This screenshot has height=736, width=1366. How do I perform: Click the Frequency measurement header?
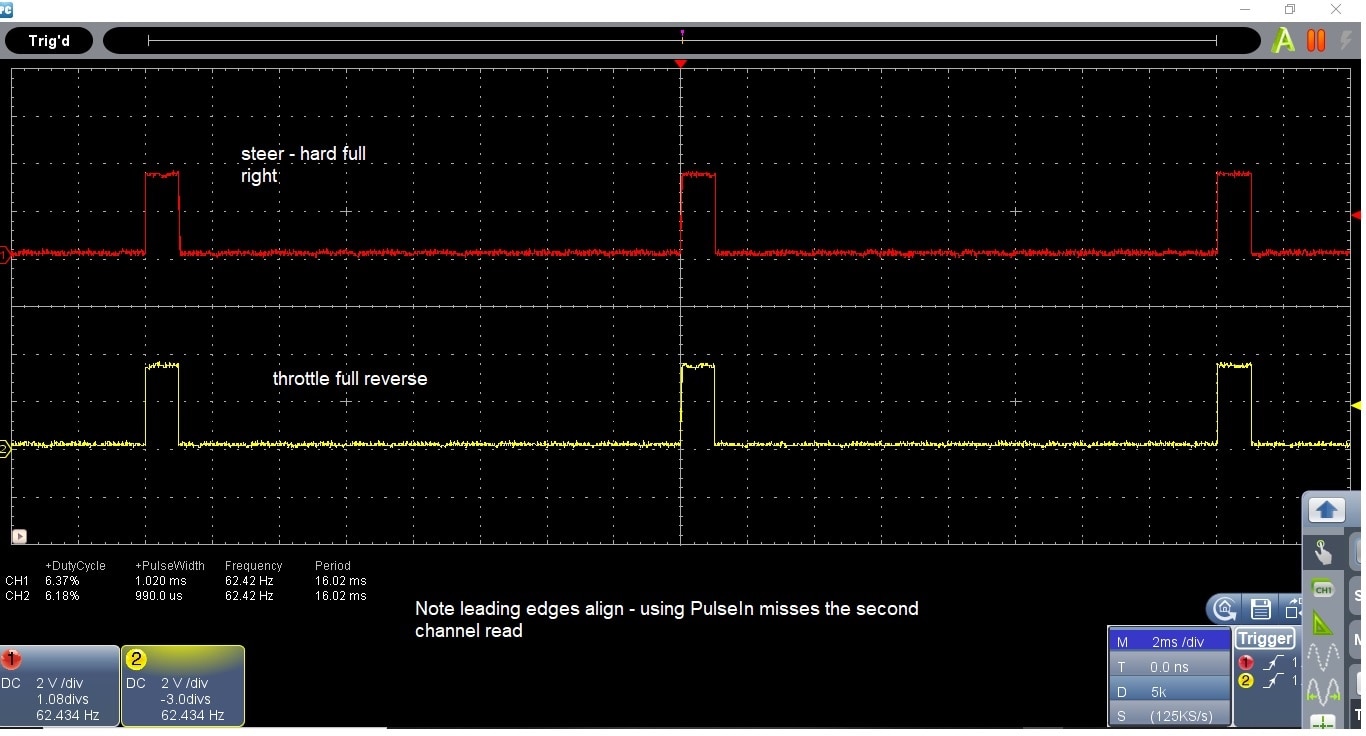[254, 566]
